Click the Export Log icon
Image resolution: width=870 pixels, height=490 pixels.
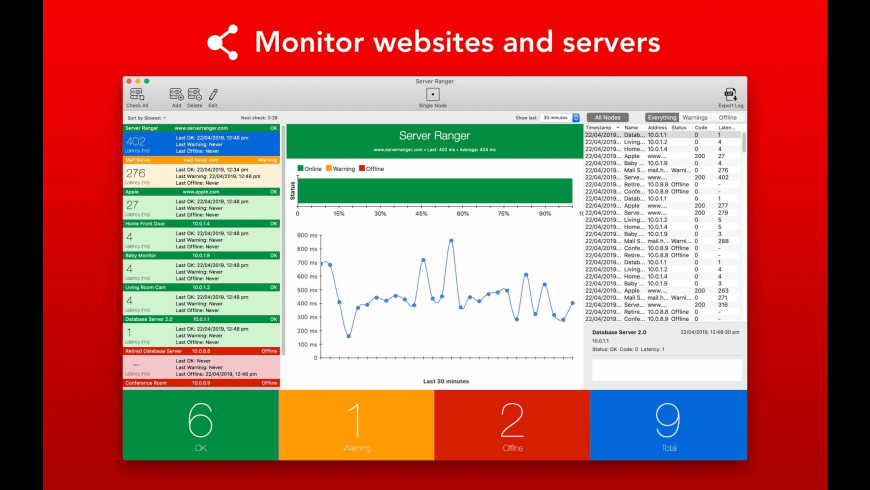pyautogui.click(x=730, y=94)
